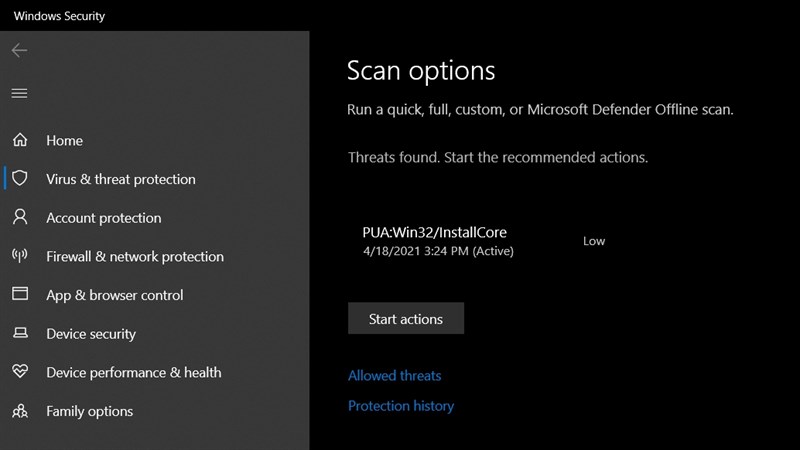
Task: Click 'Threats found. Start the recommended actions.' text
Action: pos(498,157)
